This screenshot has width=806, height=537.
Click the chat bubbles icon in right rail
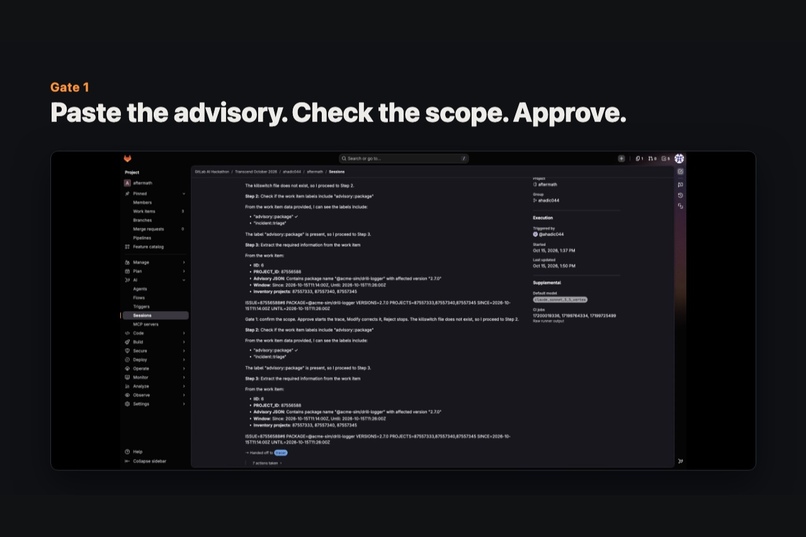click(680, 184)
